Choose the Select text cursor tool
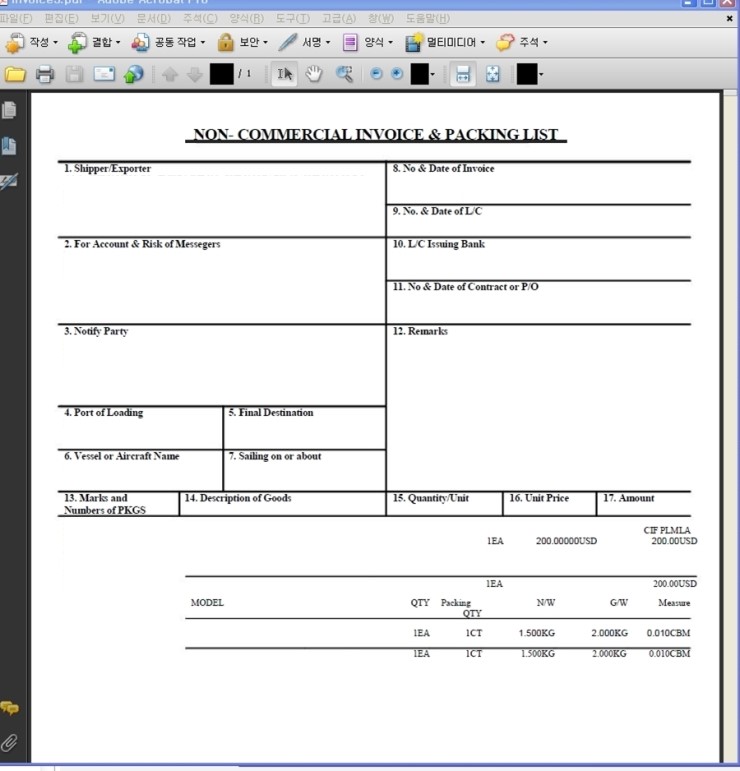740x771 pixels. point(284,74)
